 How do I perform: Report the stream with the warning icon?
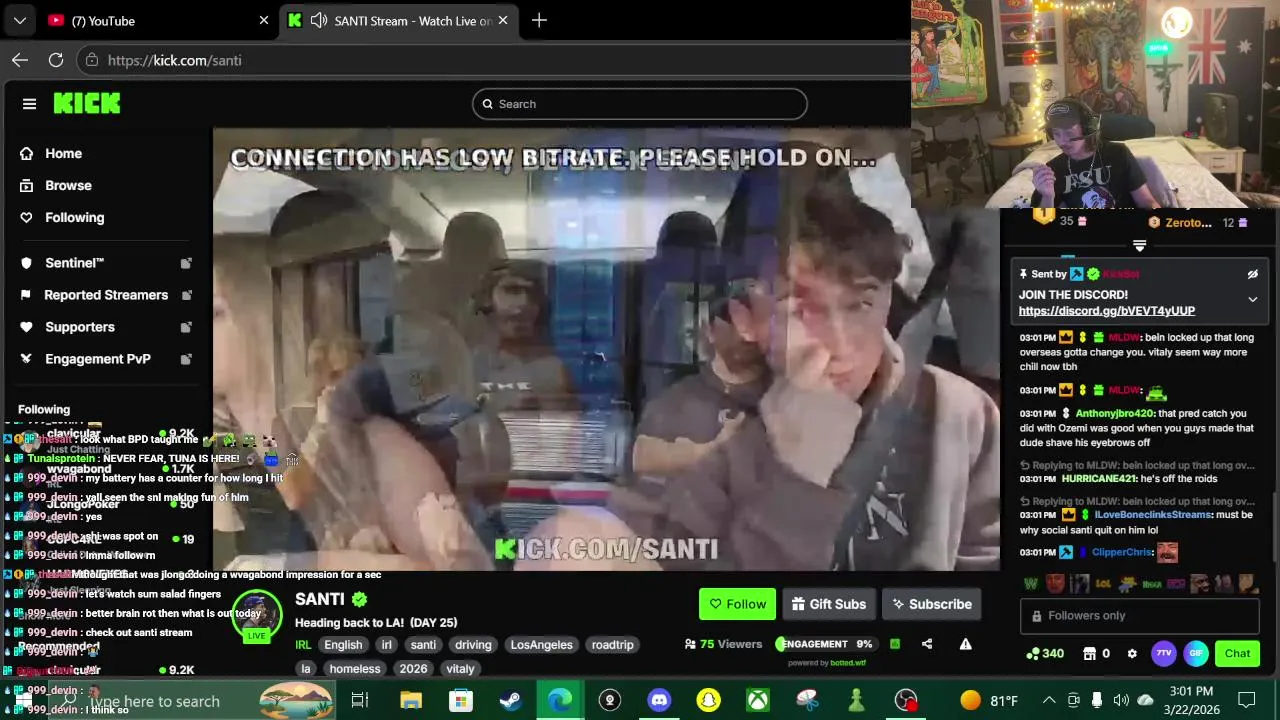(965, 644)
